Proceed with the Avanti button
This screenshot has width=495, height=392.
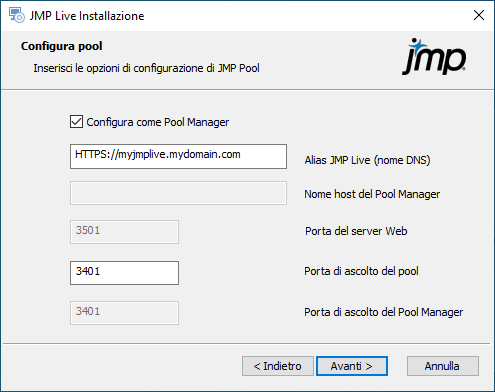pyautogui.click(x=352, y=366)
